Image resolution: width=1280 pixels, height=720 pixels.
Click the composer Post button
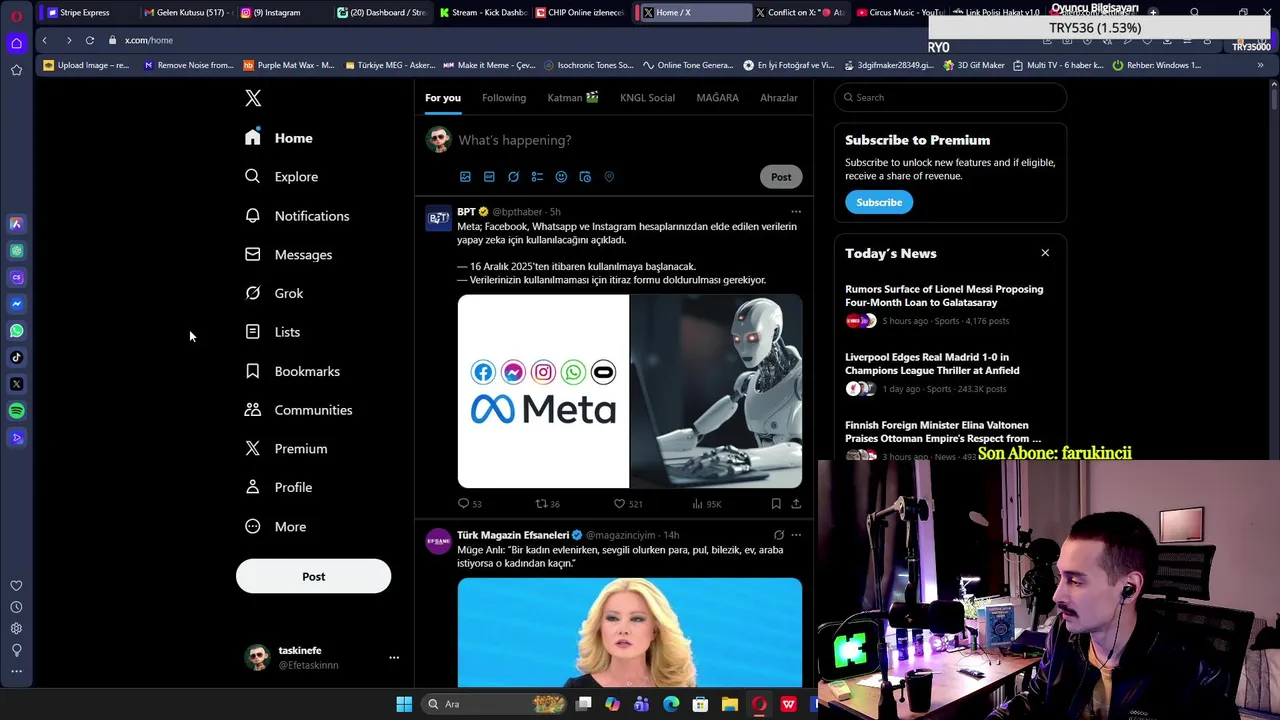781,177
